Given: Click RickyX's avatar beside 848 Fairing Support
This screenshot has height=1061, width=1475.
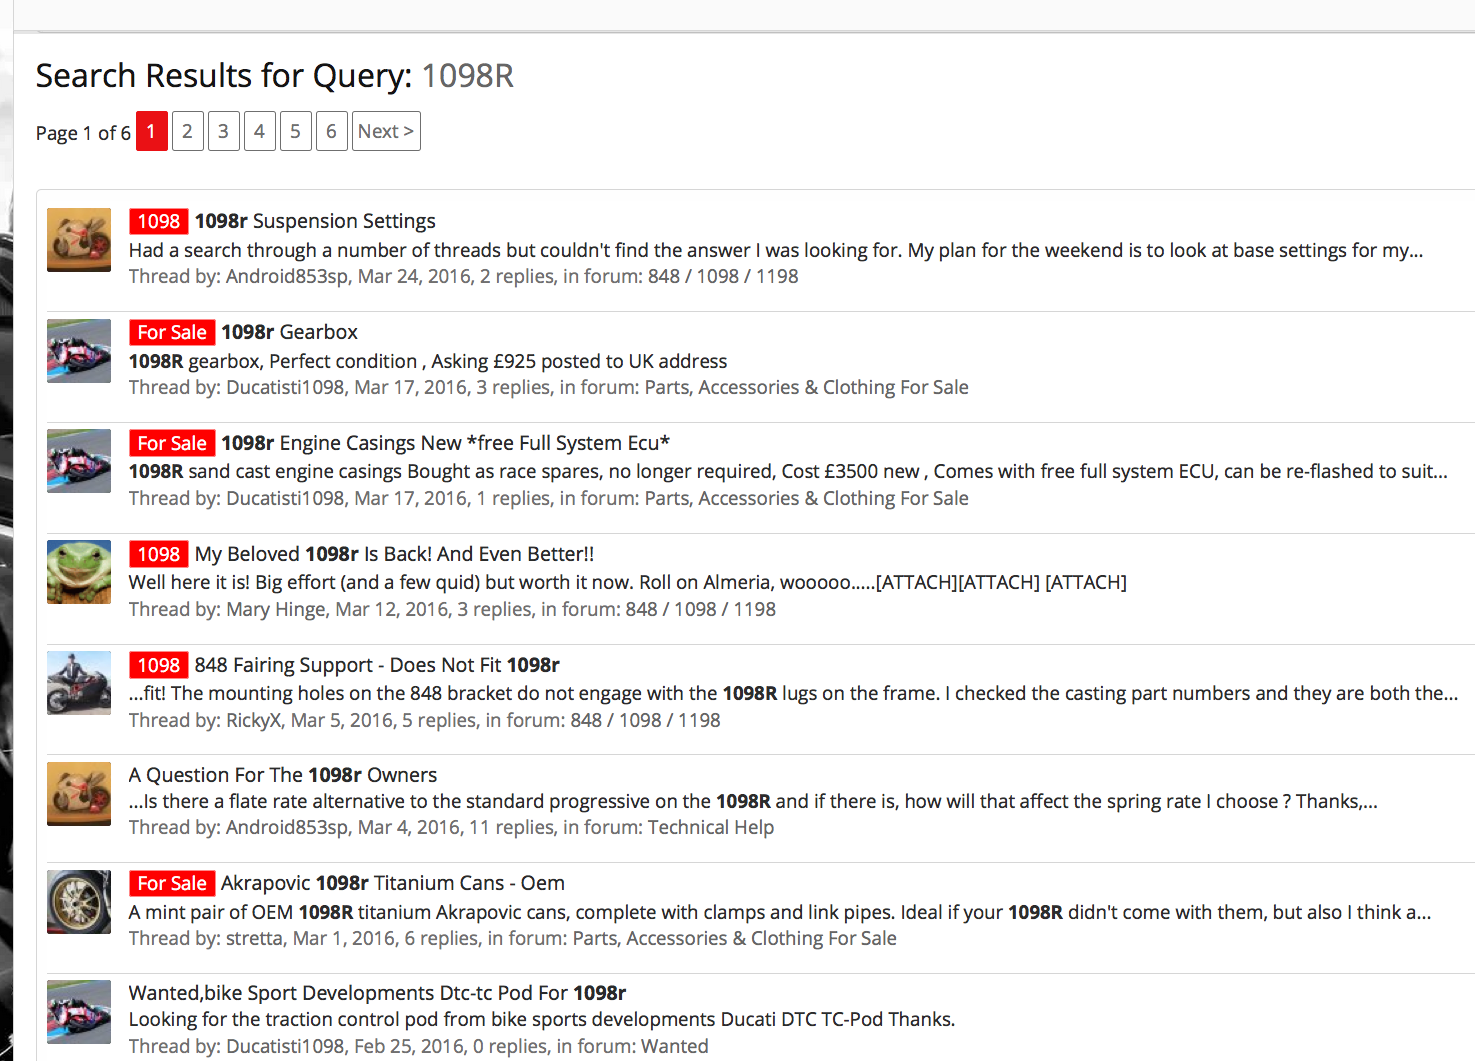Looking at the screenshot, I should click(79, 683).
